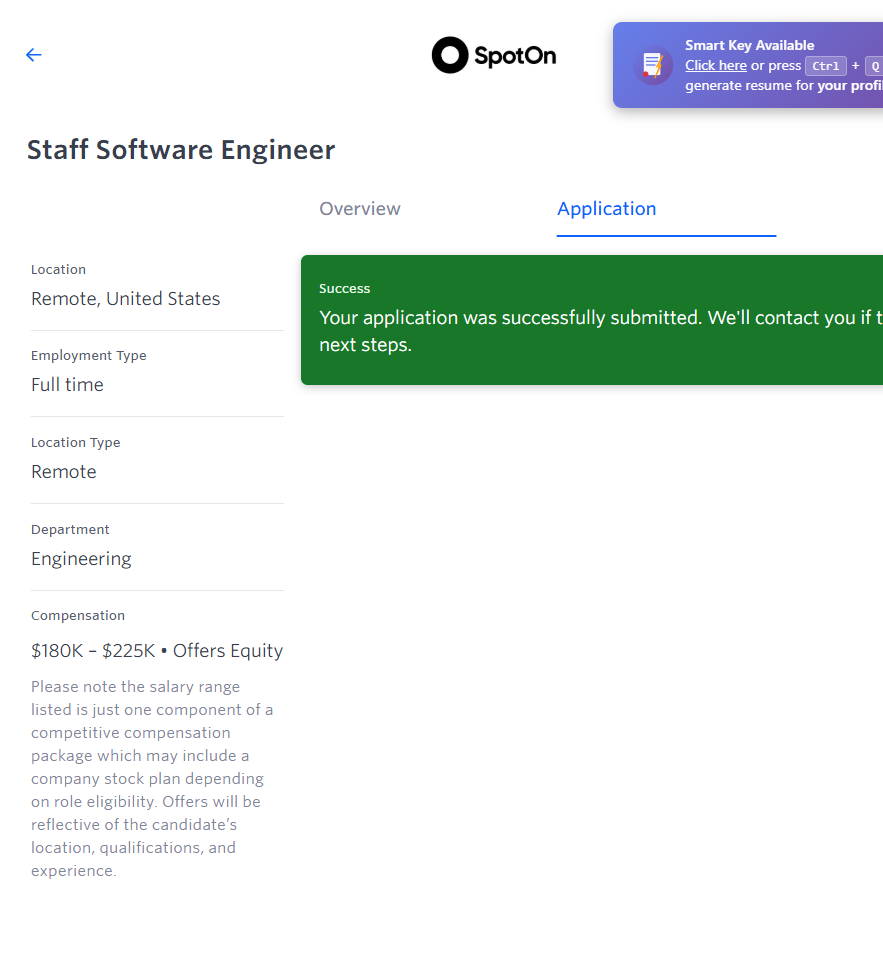883x975 pixels.
Task: Click the green Success banner title
Action: [345, 289]
